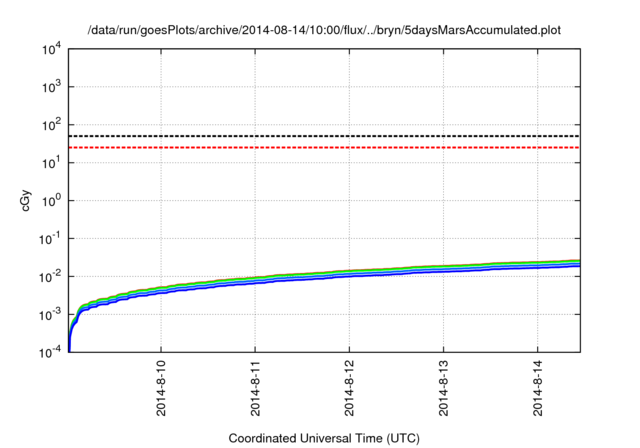Click the 10^4 y-axis tick label

(51, 49)
